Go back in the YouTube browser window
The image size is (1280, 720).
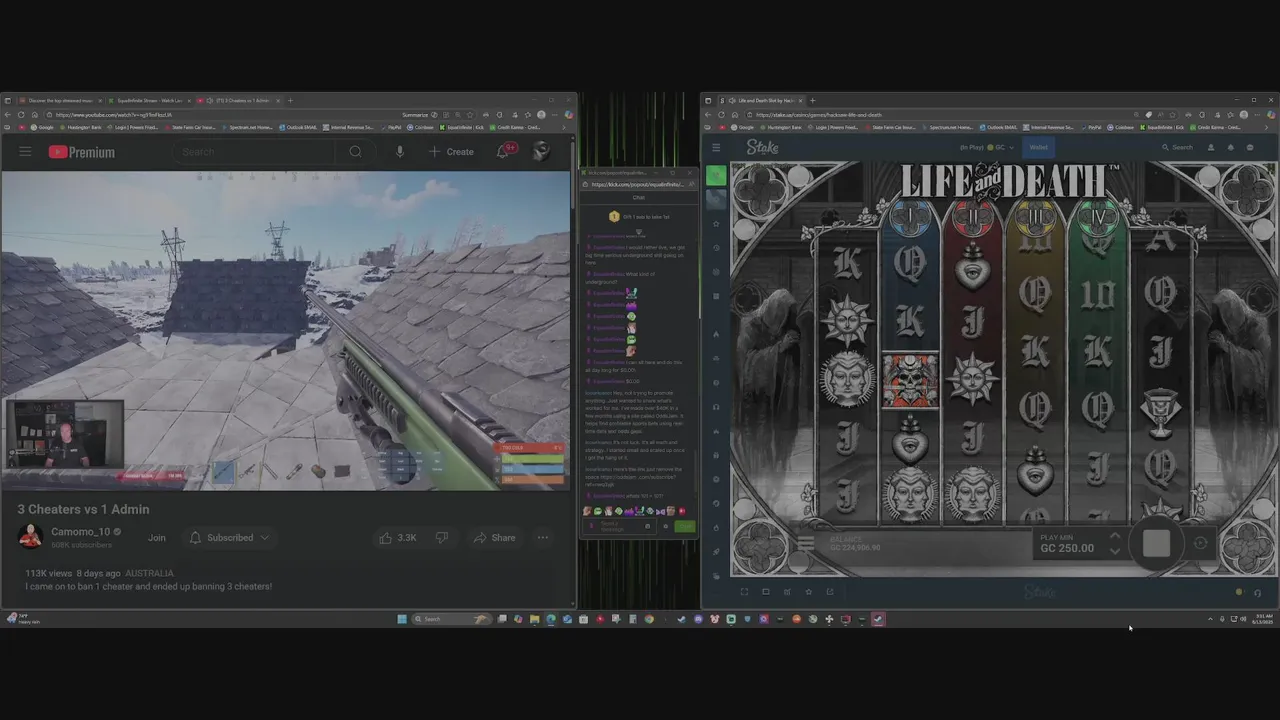8,115
